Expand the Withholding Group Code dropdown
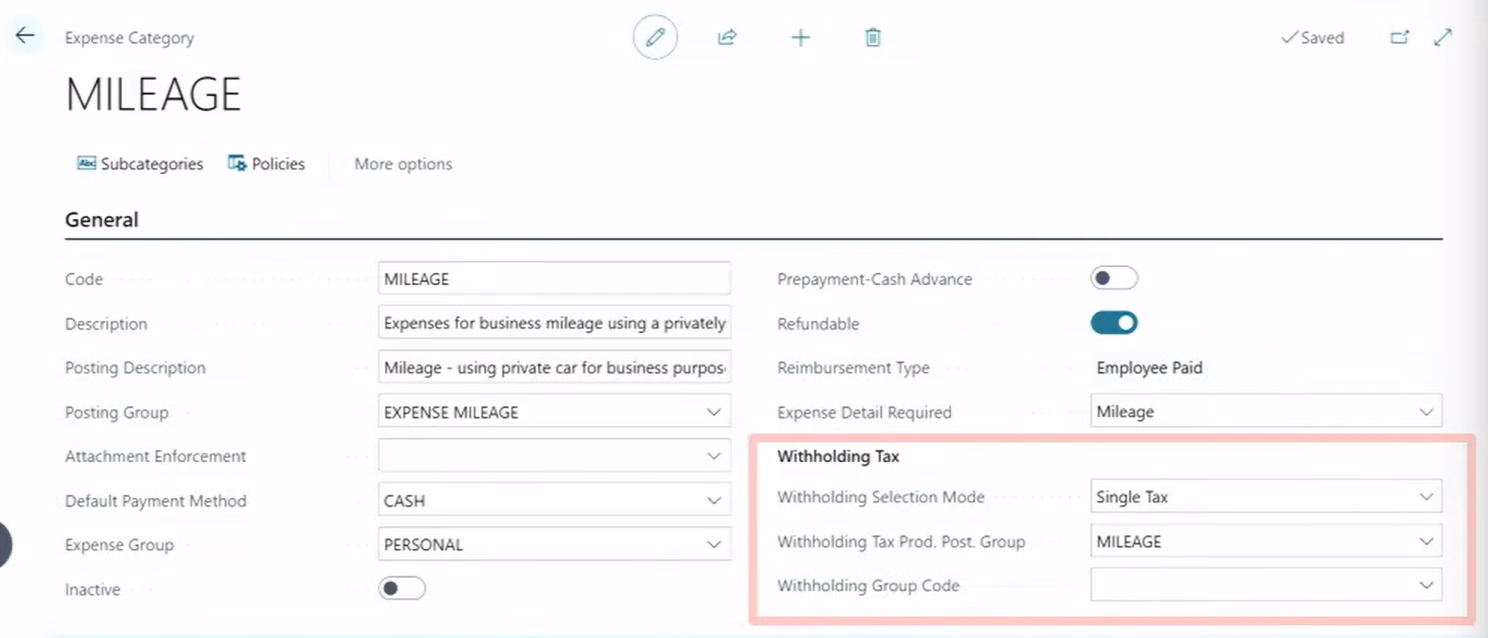 (1426, 585)
